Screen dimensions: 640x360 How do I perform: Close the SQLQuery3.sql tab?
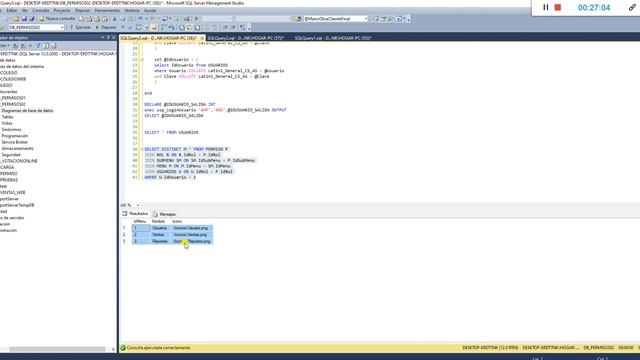pyautogui.click(x=202, y=38)
